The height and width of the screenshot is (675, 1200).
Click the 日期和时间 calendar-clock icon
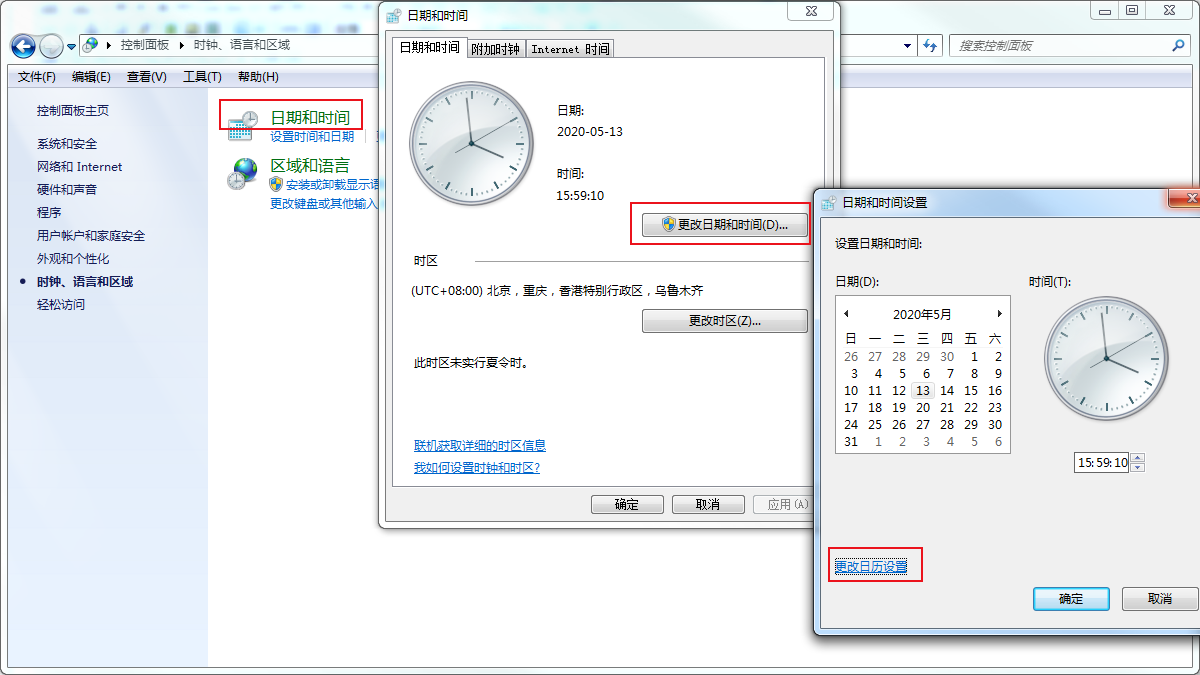[243, 126]
